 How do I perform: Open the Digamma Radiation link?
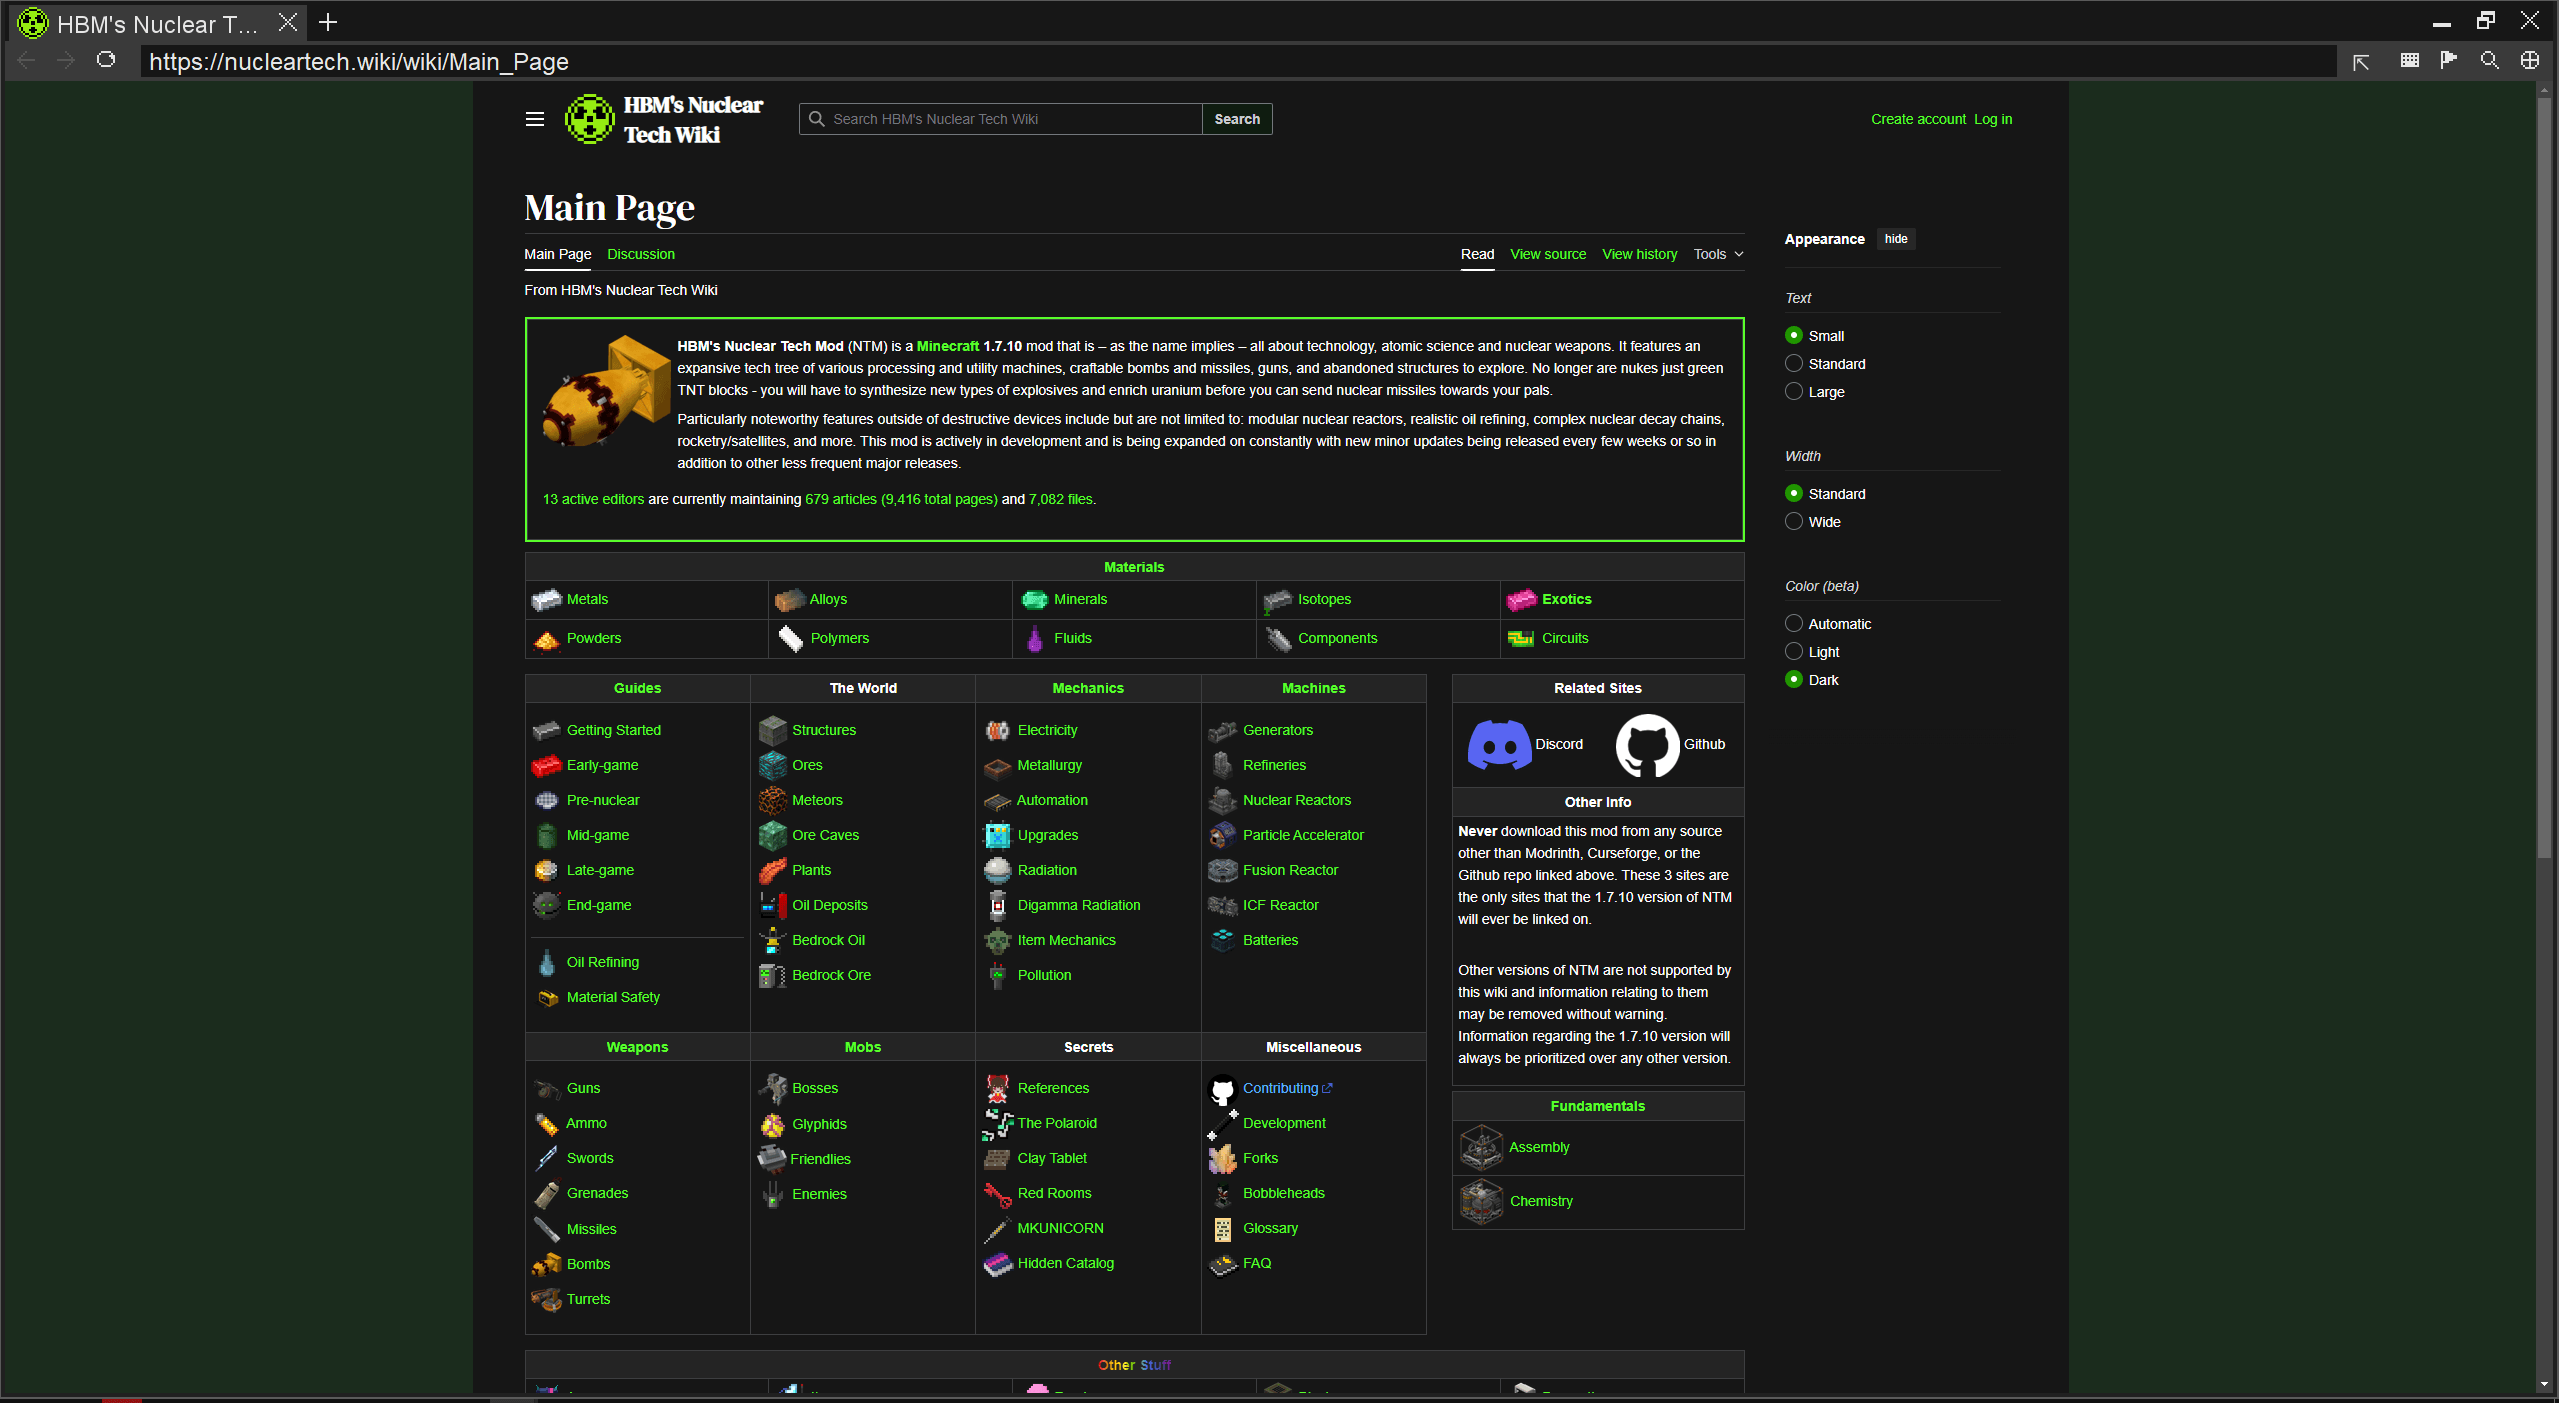tap(1078, 905)
